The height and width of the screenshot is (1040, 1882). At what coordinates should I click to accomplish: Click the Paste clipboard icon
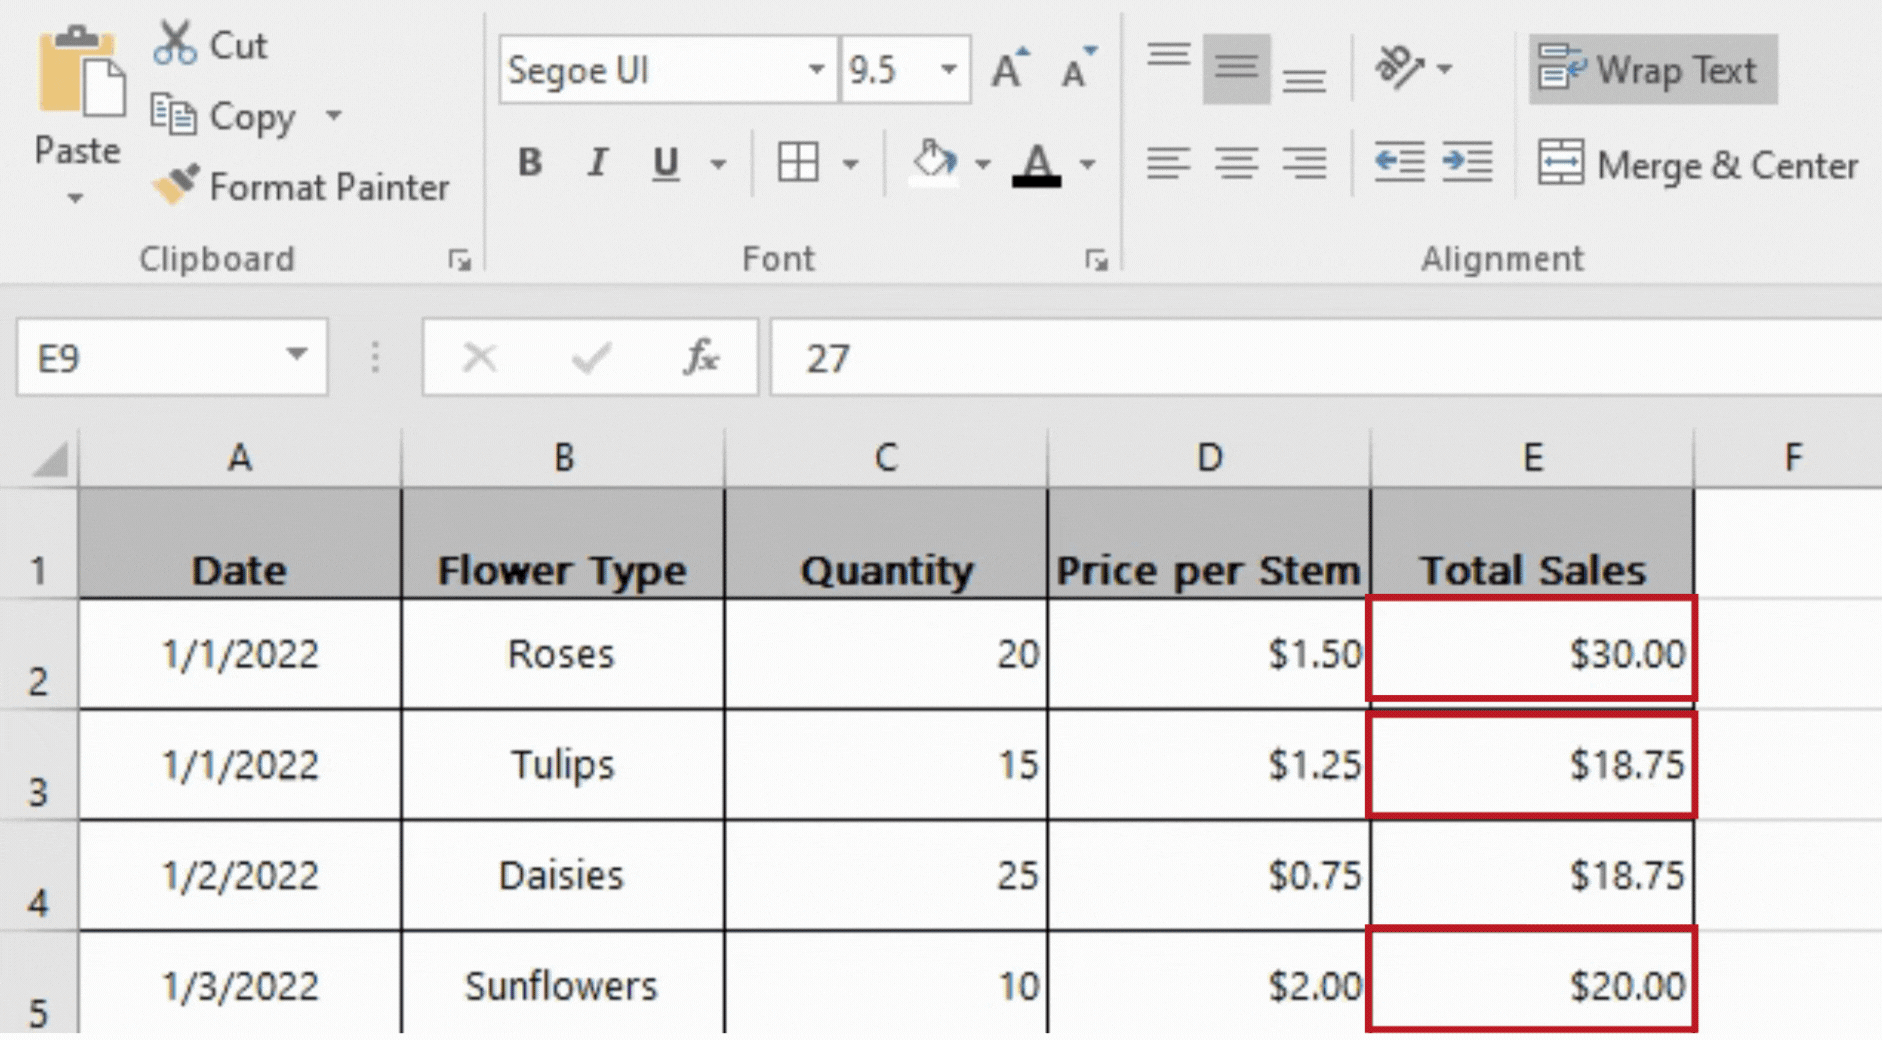click(80, 72)
